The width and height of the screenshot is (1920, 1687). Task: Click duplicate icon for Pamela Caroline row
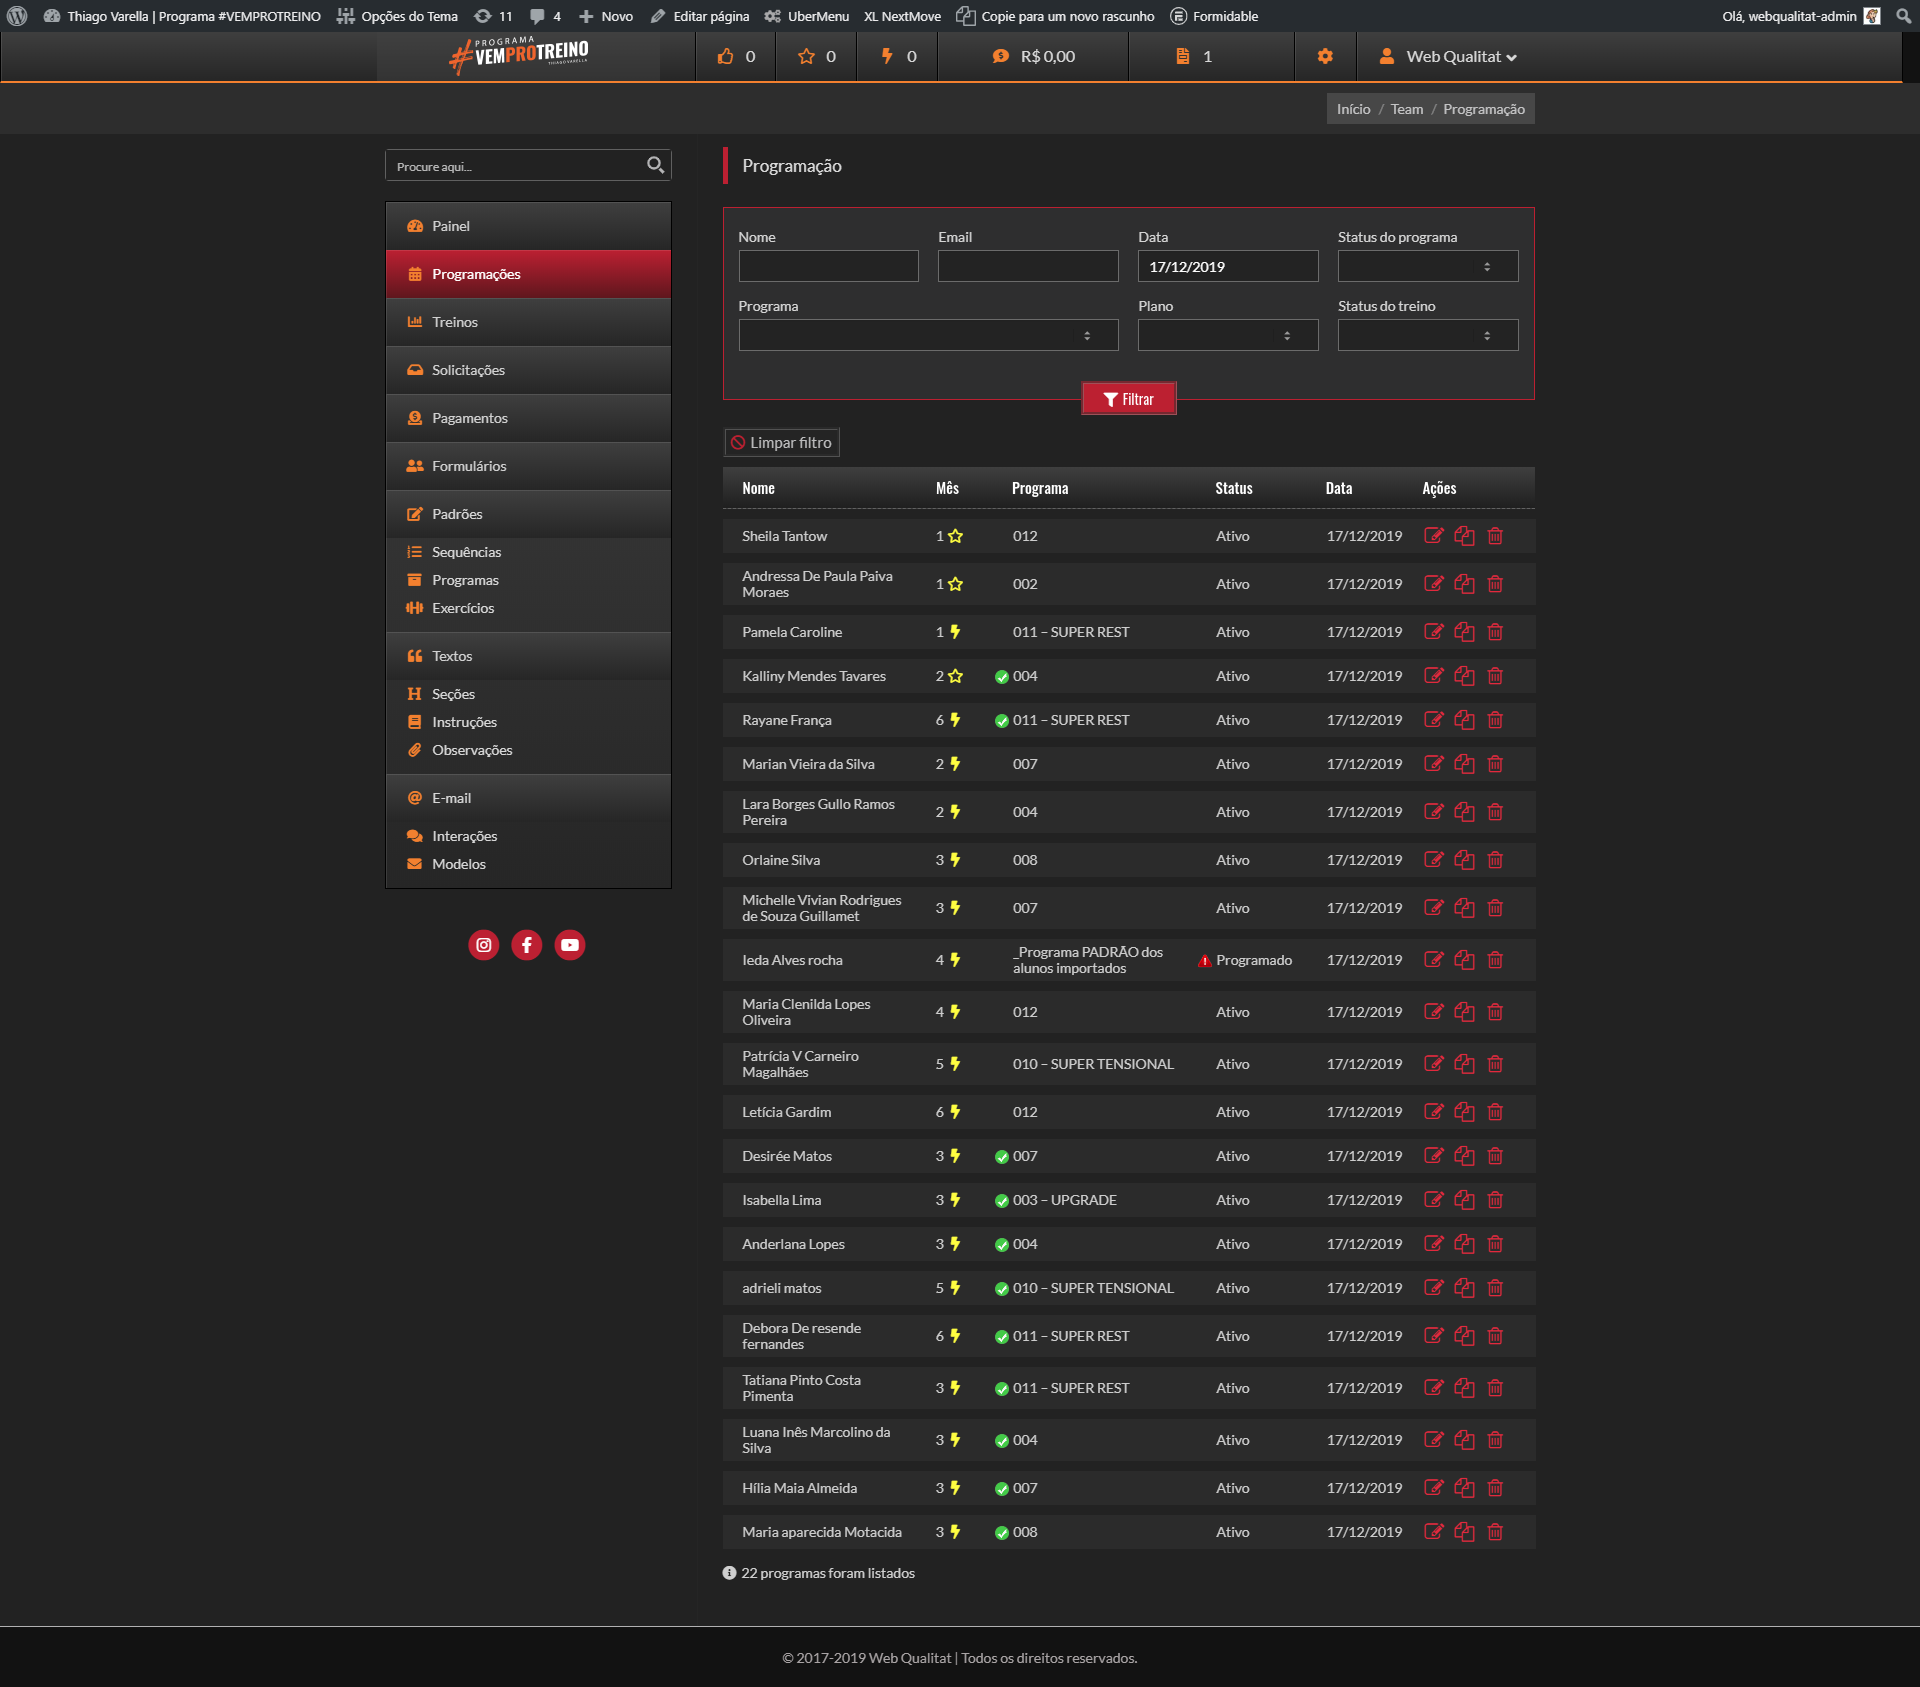[1464, 632]
